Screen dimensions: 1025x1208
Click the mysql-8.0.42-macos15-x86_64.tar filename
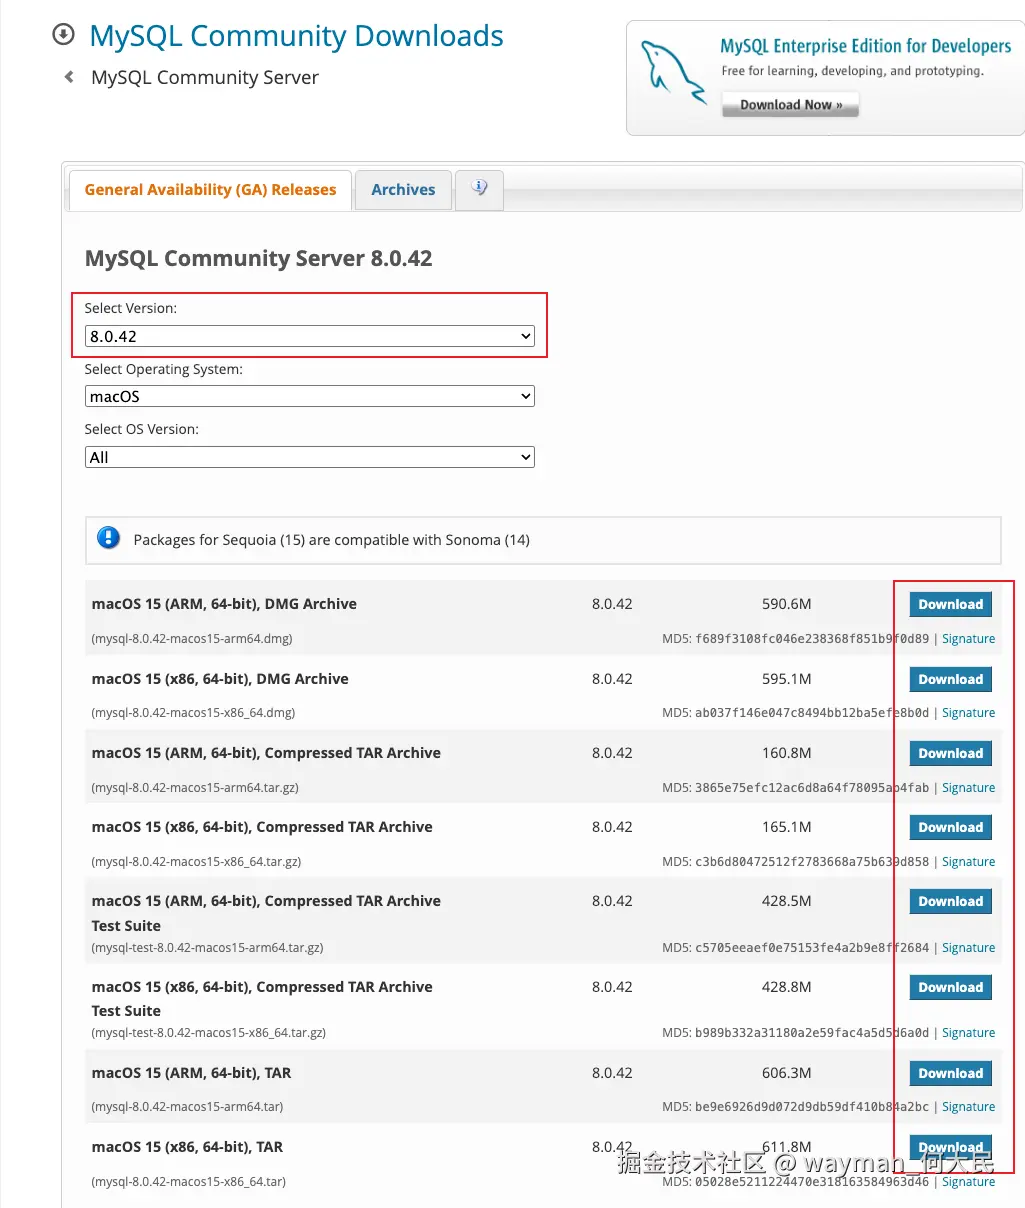[188, 1182]
